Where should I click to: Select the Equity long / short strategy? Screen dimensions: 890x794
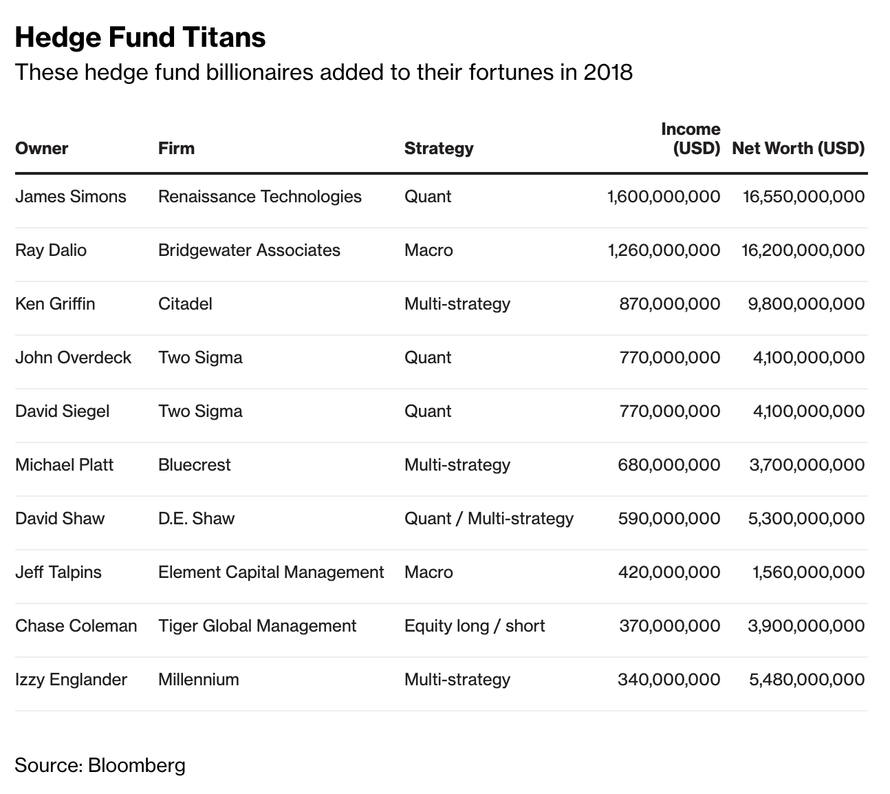475,626
